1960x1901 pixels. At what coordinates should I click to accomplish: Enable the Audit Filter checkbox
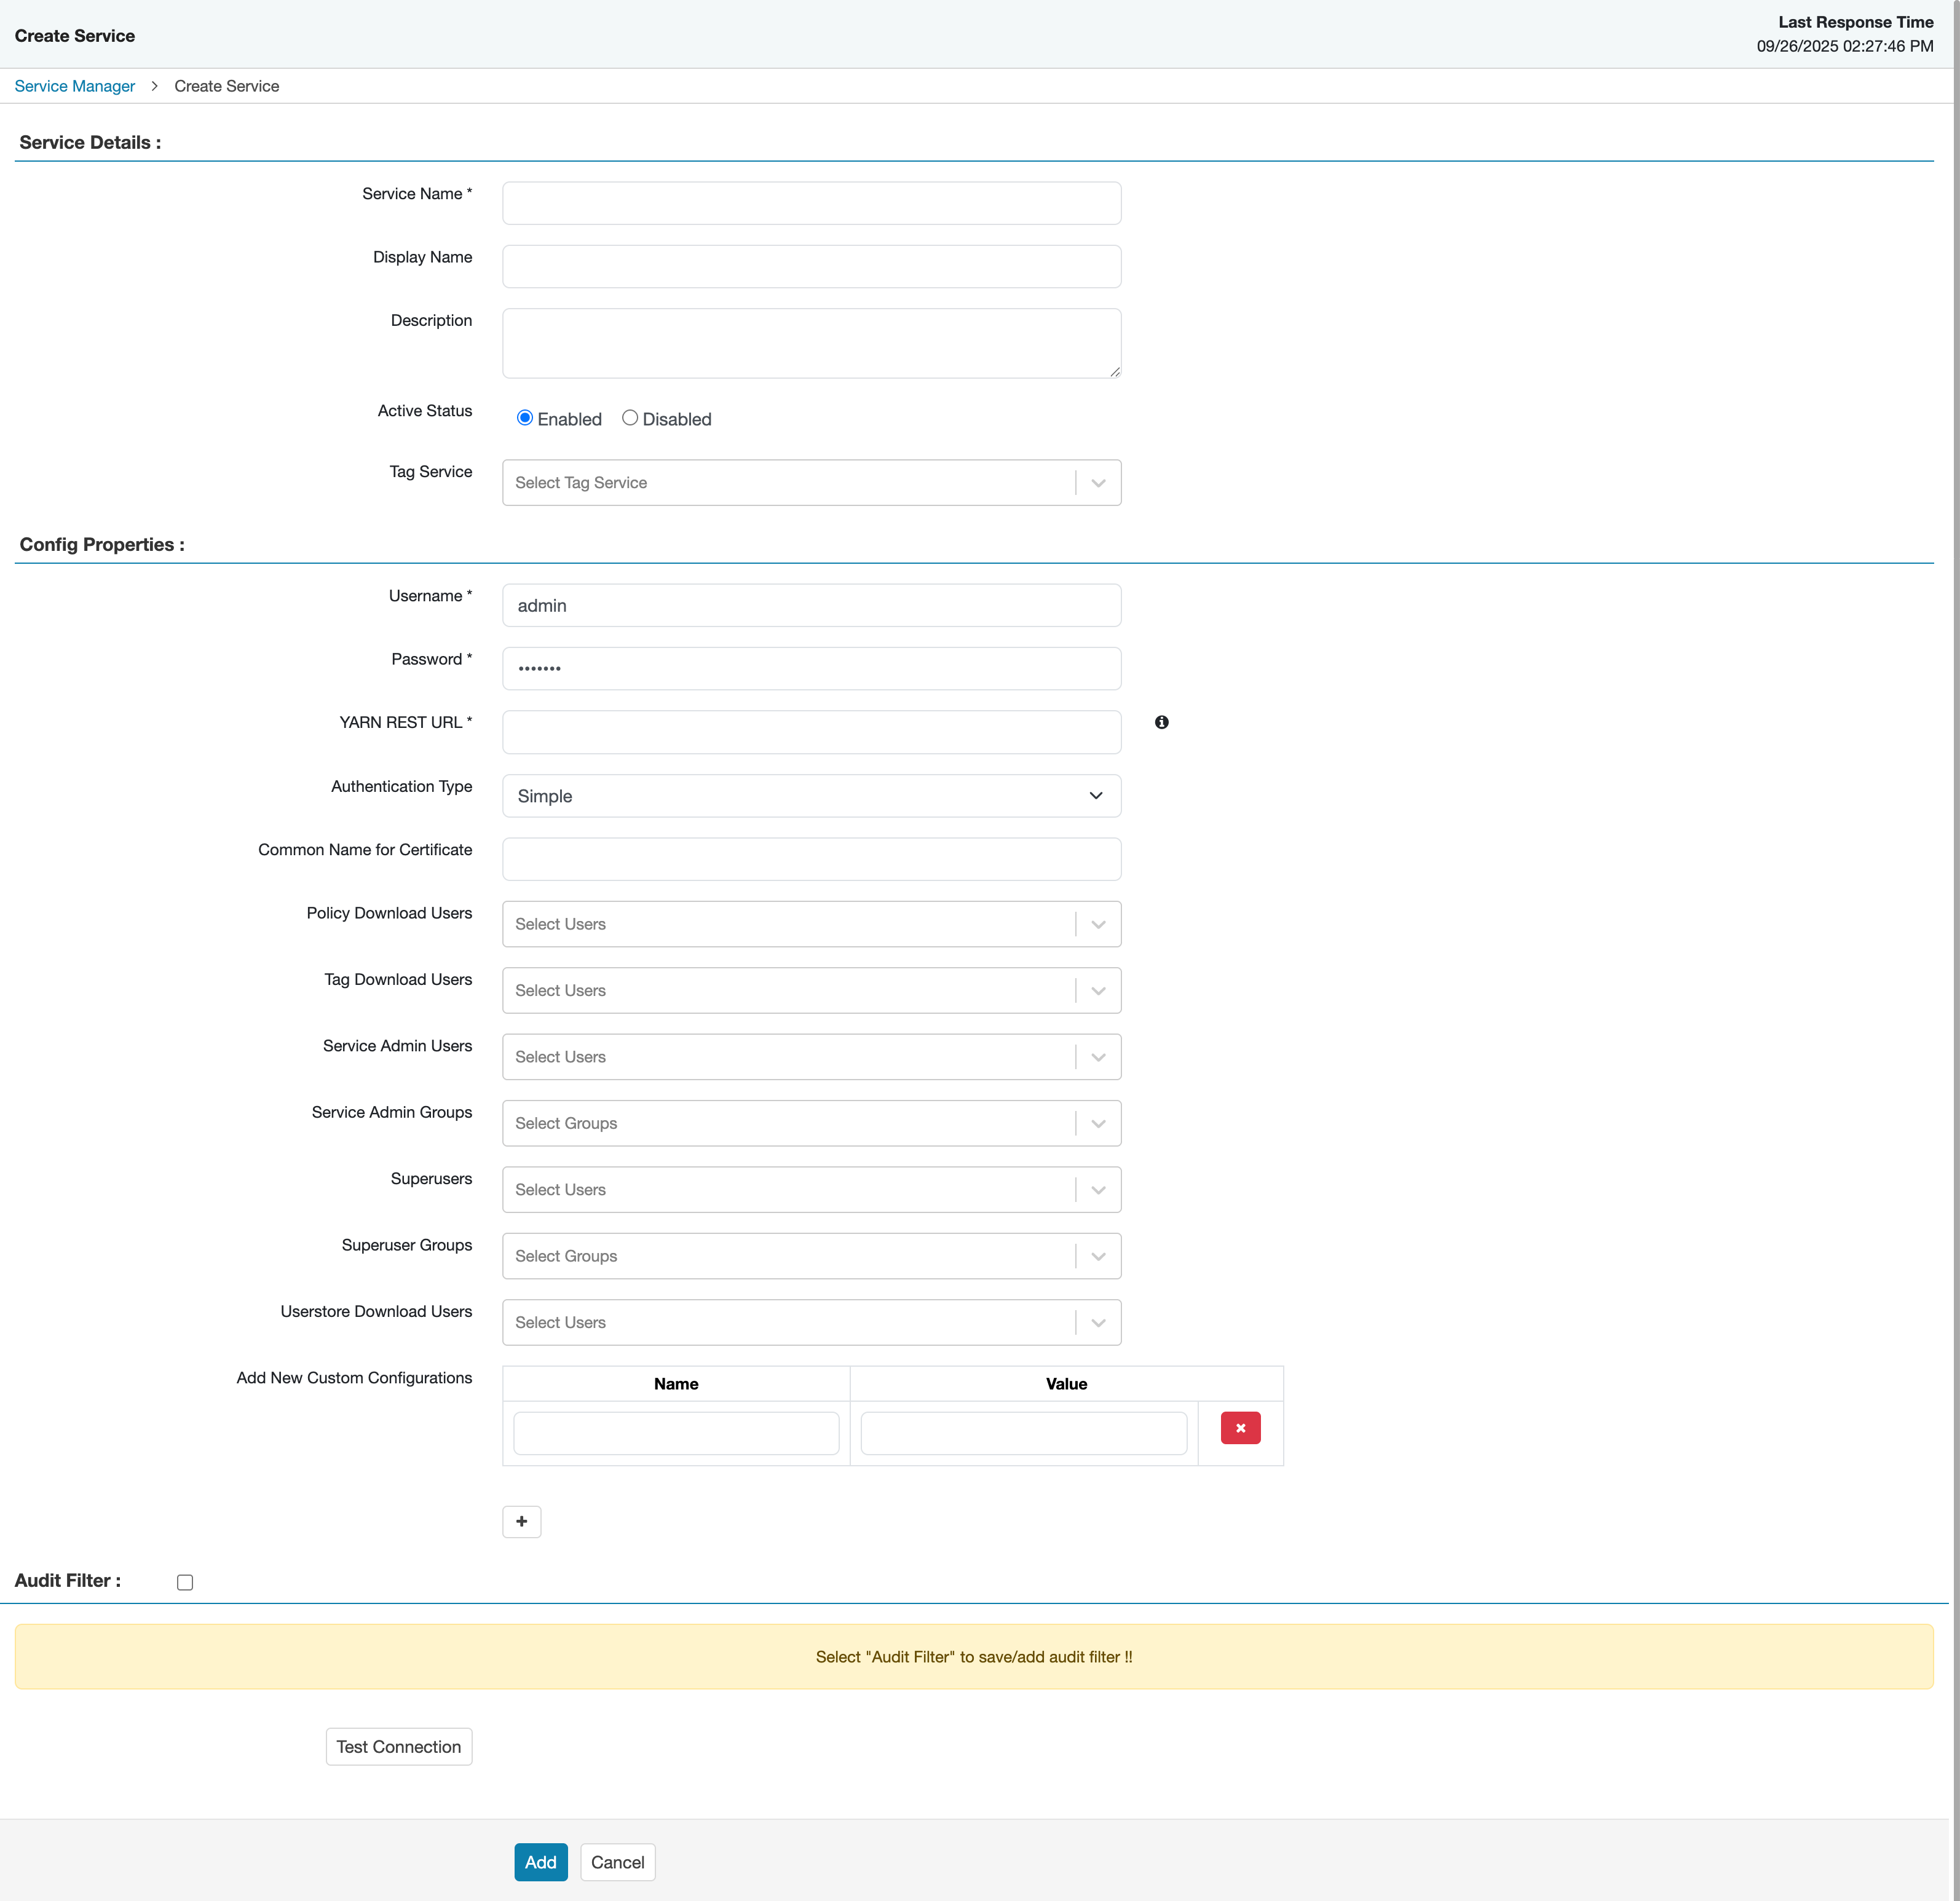pos(184,1581)
